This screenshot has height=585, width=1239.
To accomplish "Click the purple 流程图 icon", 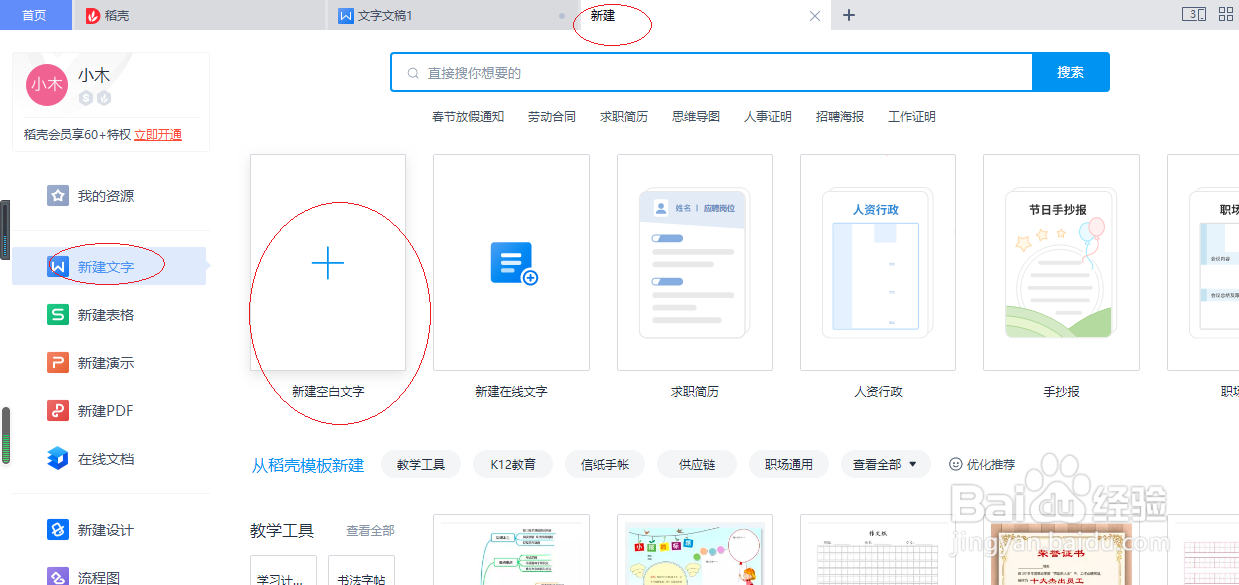I will pos(58,577).
